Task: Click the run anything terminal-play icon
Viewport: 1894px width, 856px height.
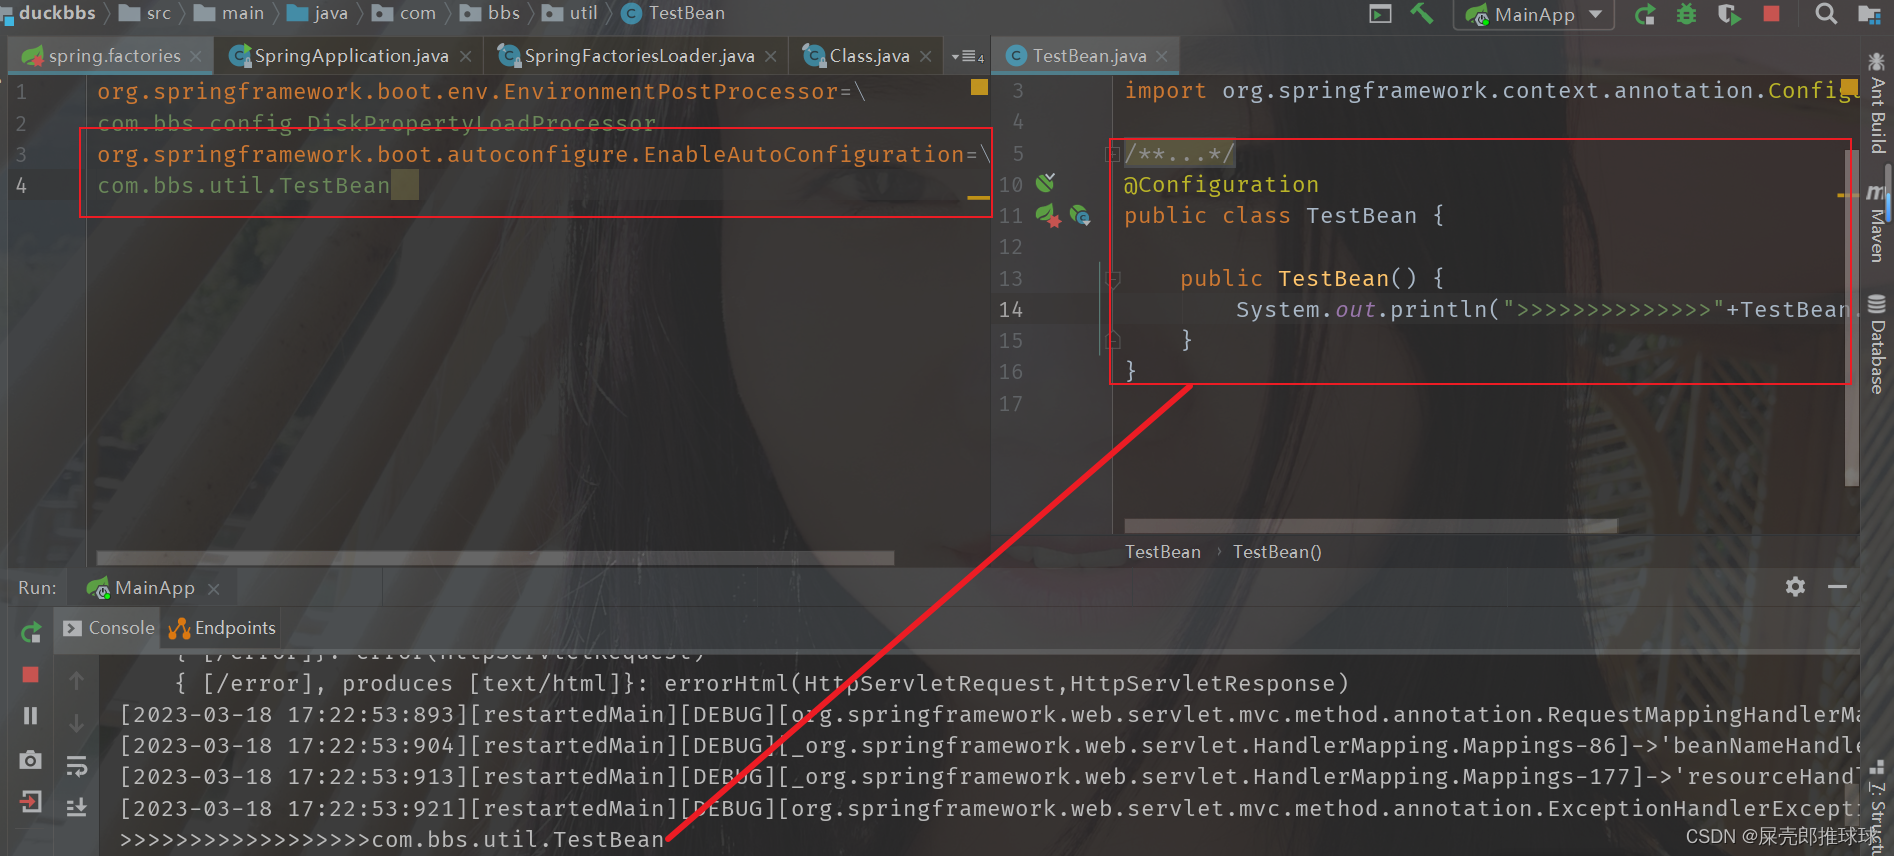Action: click(x=1380, y=14)
